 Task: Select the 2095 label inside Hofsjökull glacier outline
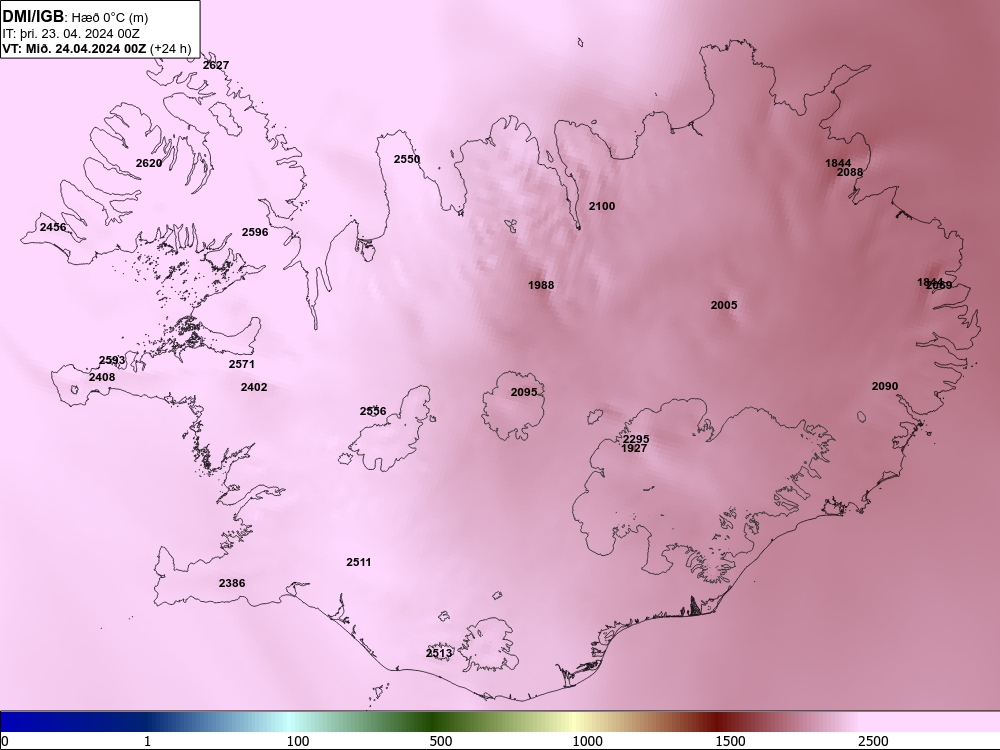524,392
